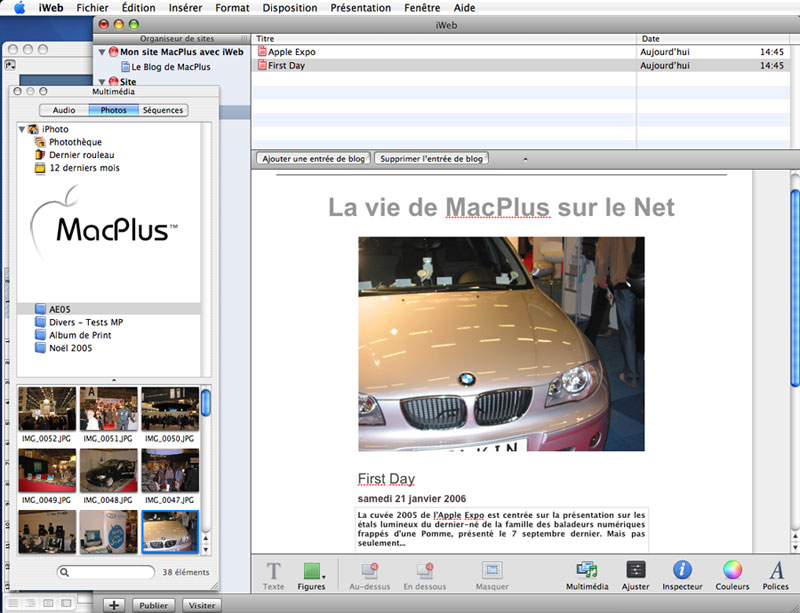Select thumbnail IMG_0052.JPG
The height and width of the screenshot is (613, 800).
[x=47, y=409]
